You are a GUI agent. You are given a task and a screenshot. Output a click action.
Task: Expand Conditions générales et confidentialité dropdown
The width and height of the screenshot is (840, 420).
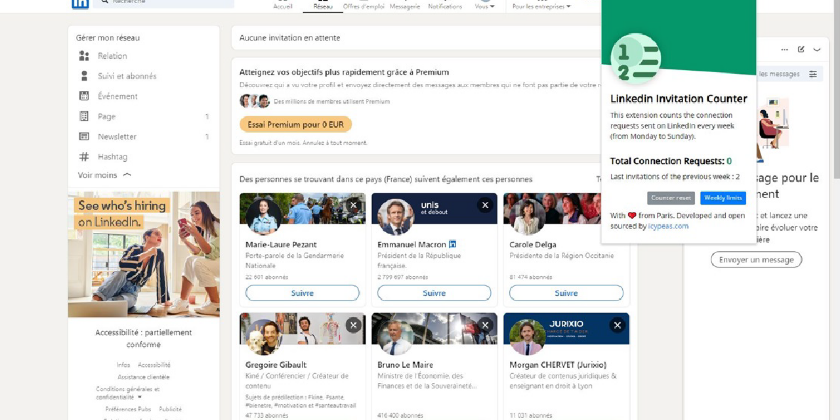coord(128,393)
